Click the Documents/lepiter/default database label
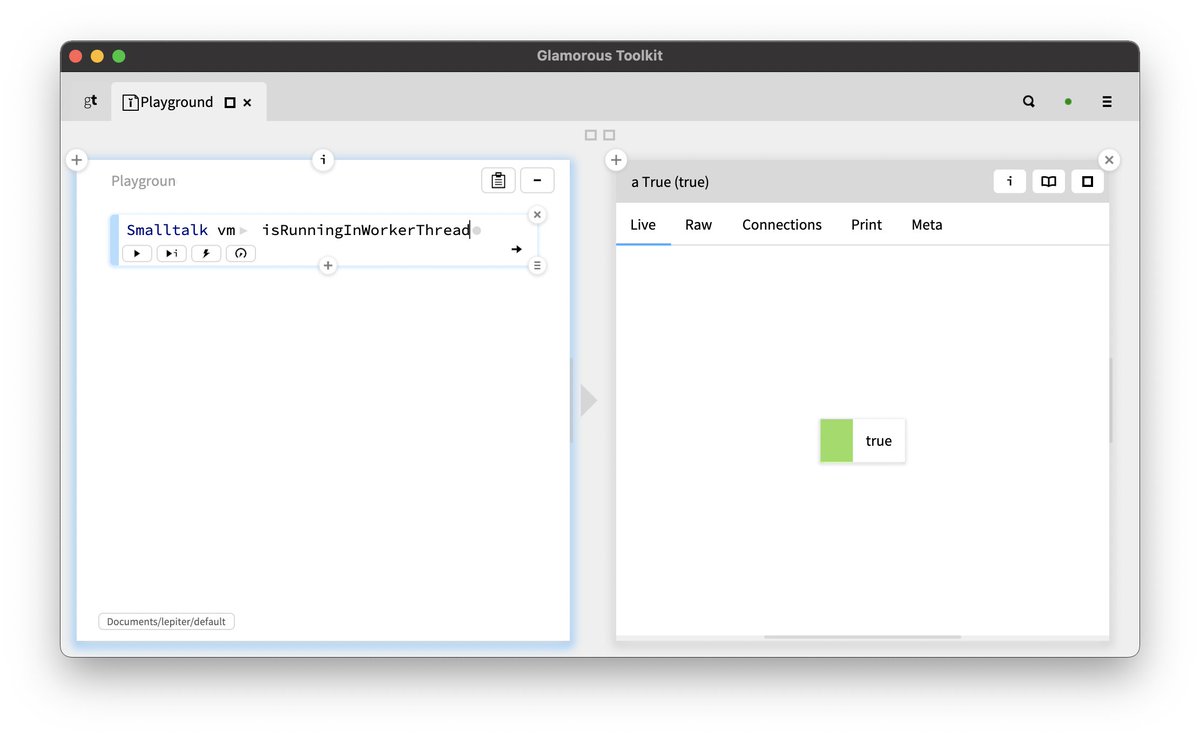The height and width of the screenshot is (737, 1200). pyautogui.click(x=167, y=622)
